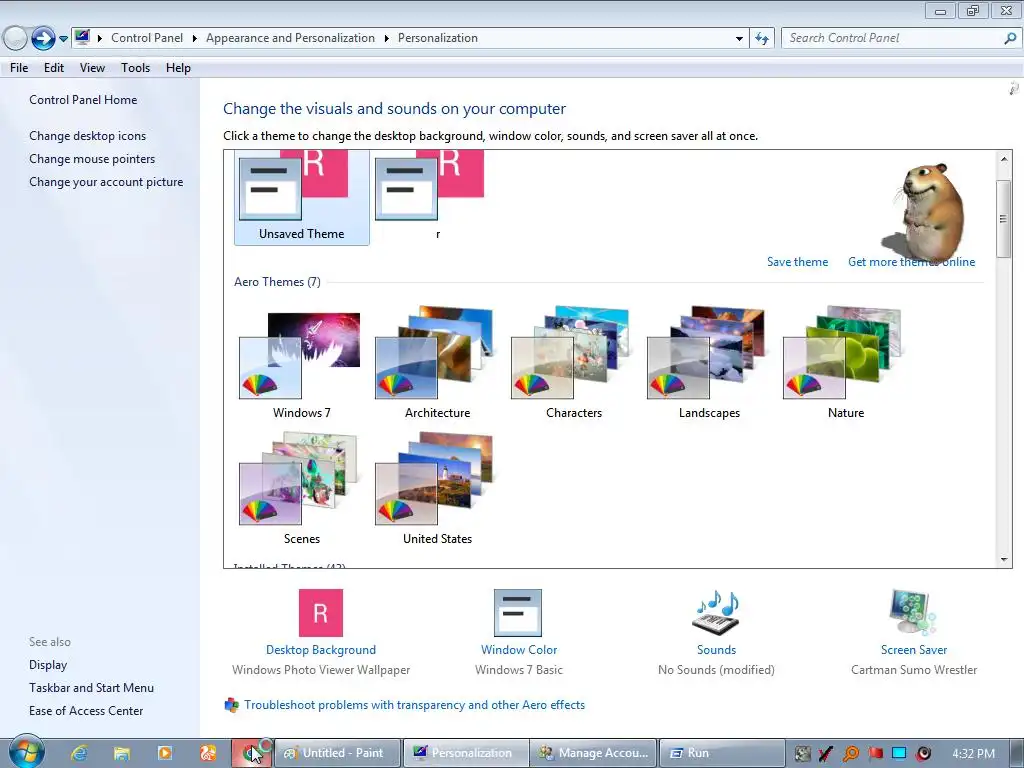Click the orange magnifier tray icon
Image resolution: width=1024 pixels, height=768 pixels.
[850, 754]
